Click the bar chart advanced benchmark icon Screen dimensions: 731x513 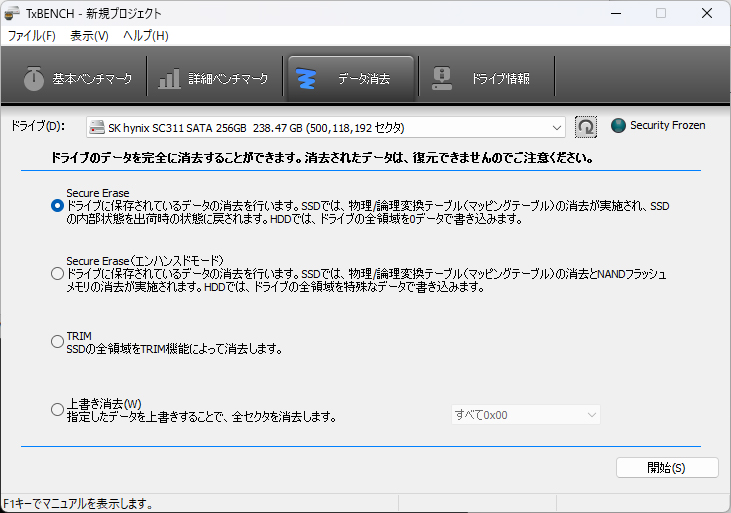pyautogui.click(x=169, y=79)
